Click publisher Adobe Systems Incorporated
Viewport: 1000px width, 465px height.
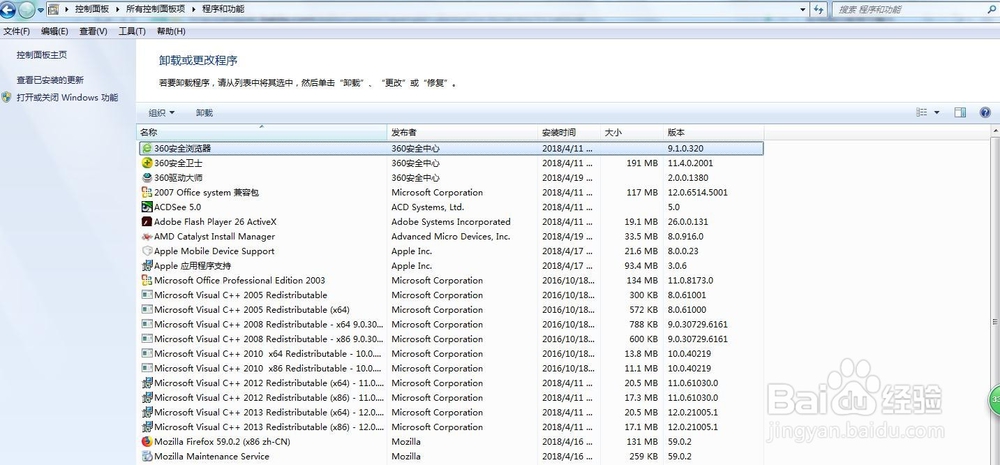[451, 222]
